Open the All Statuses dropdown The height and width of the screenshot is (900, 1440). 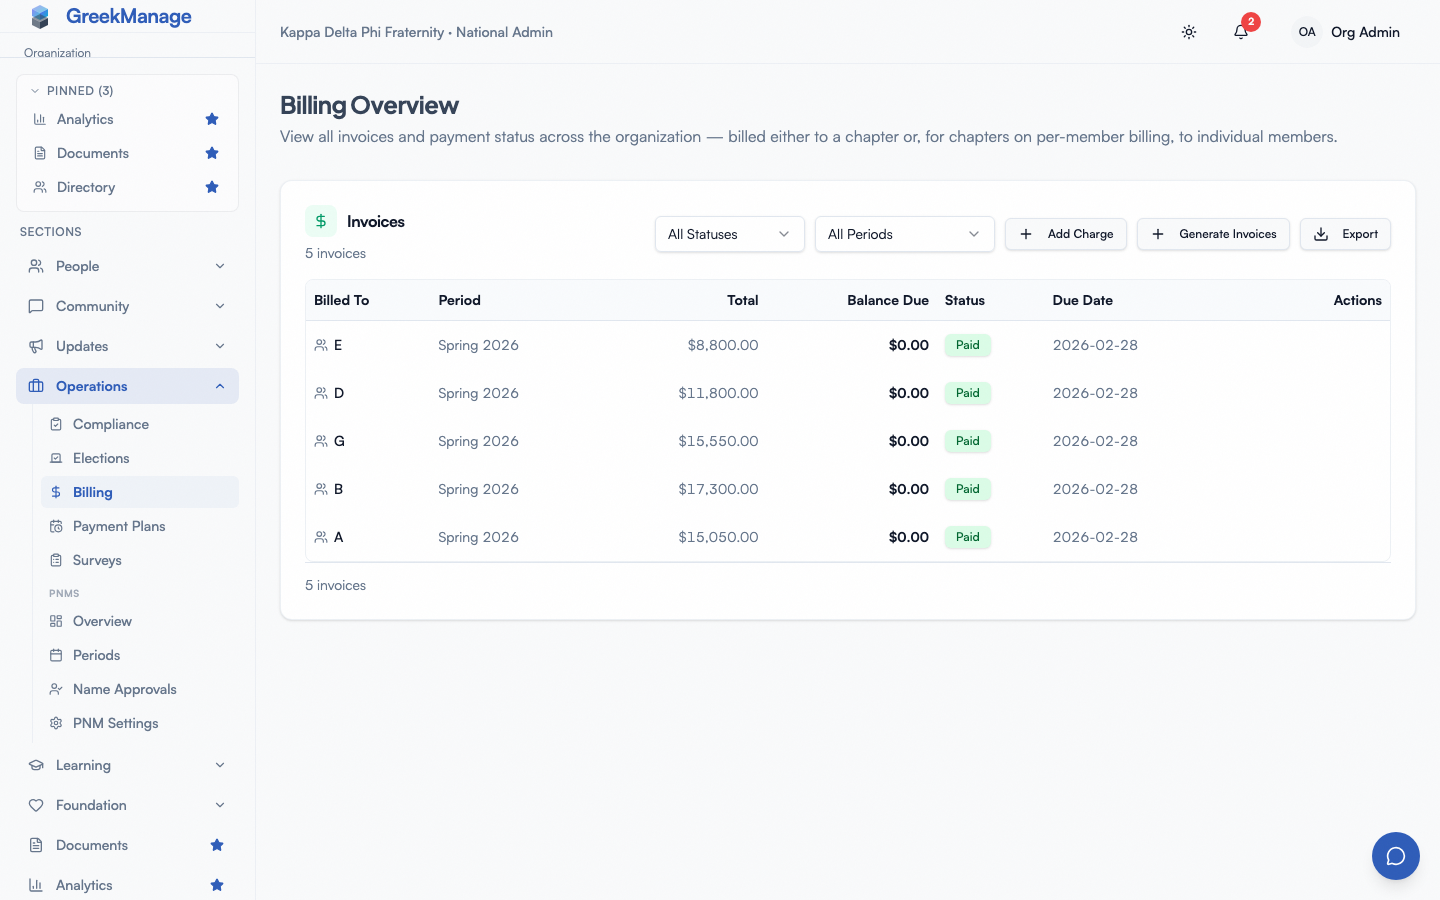click(730, 234)
